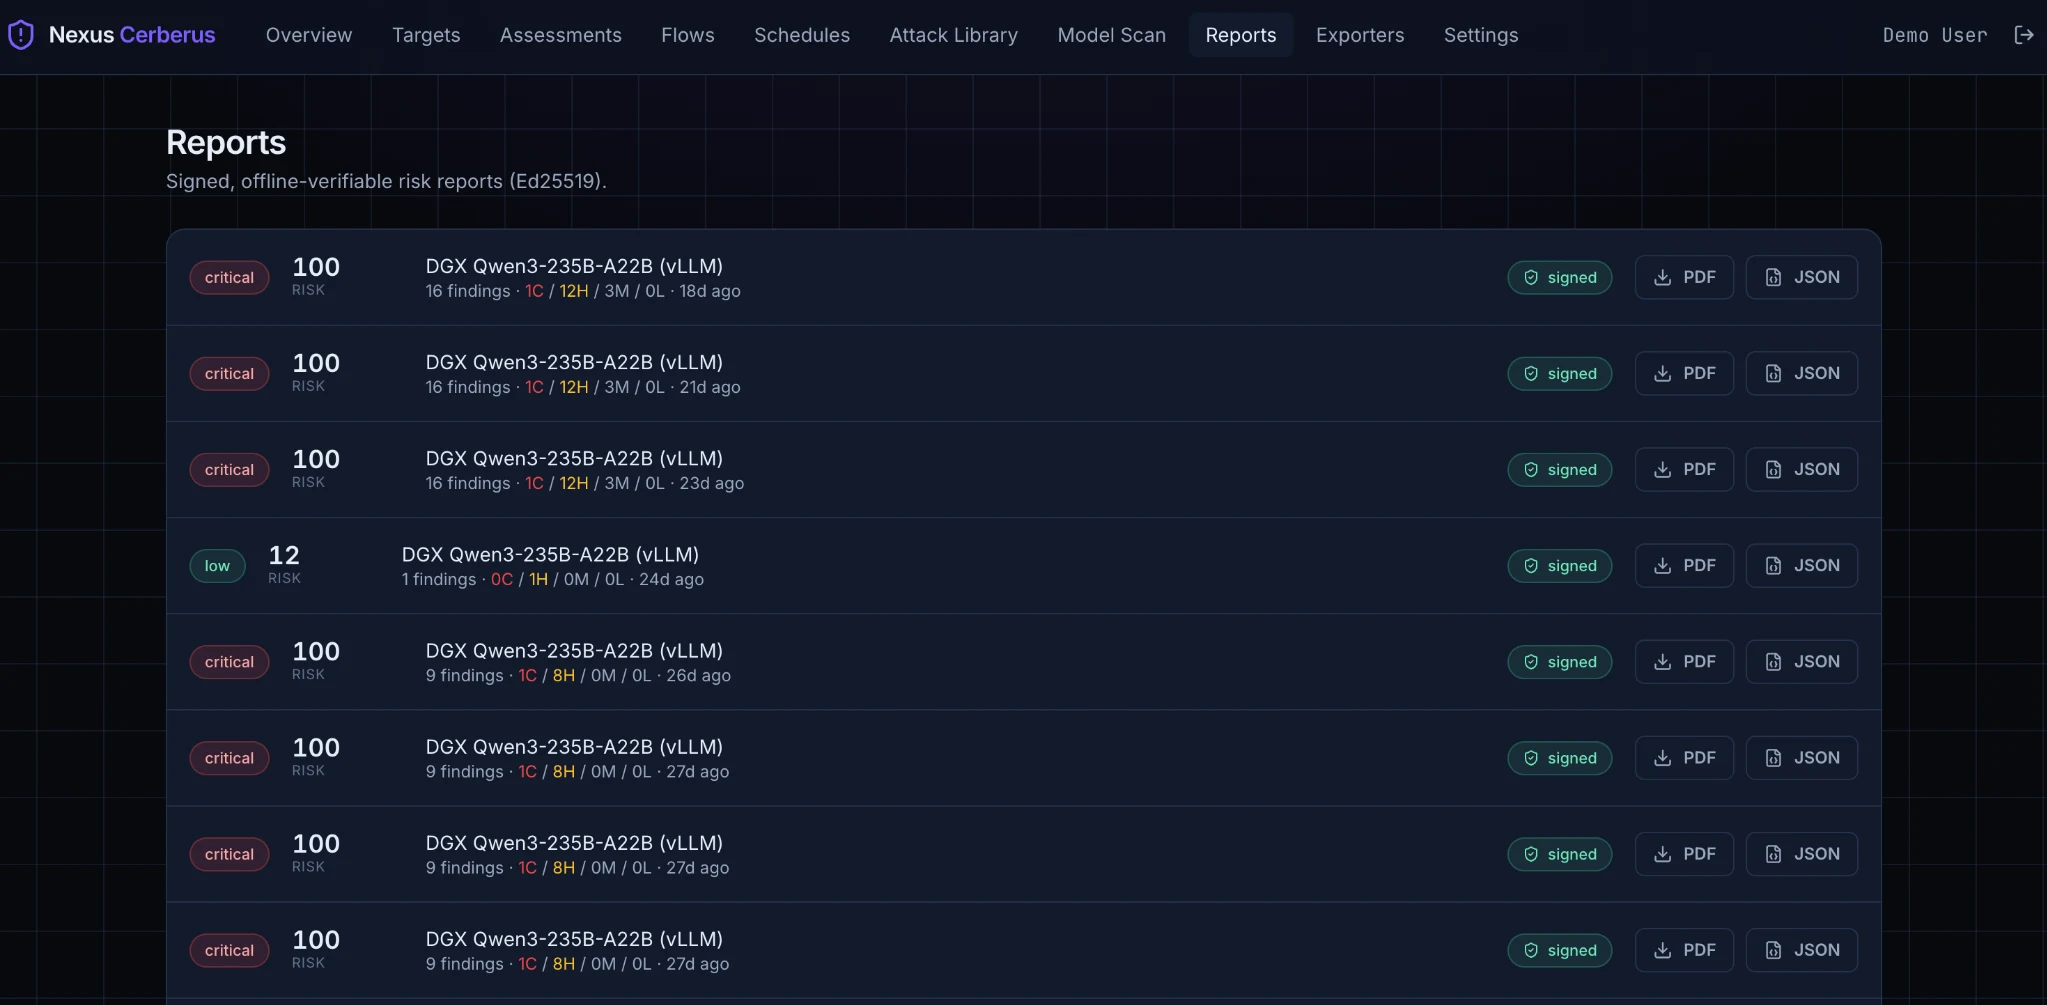Image resolution: width=2047 pixels, height=1005 pixels.
Task: Click the '1 findings' summary line
Action: 553,579
